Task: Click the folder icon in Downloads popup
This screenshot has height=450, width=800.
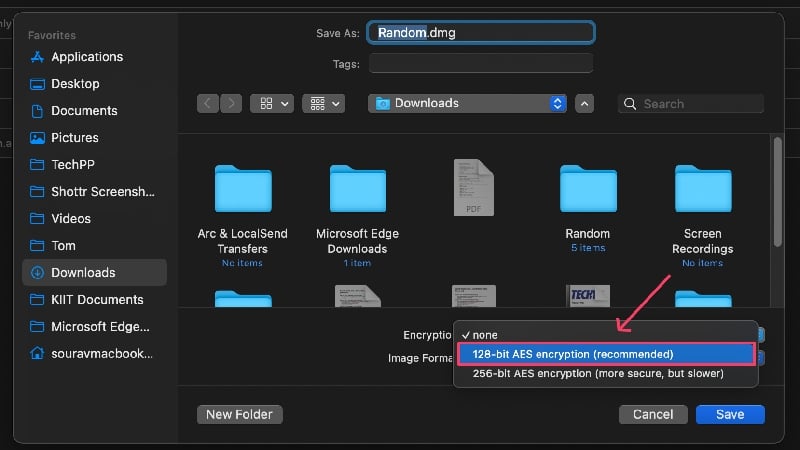Action: coord(383,104)
